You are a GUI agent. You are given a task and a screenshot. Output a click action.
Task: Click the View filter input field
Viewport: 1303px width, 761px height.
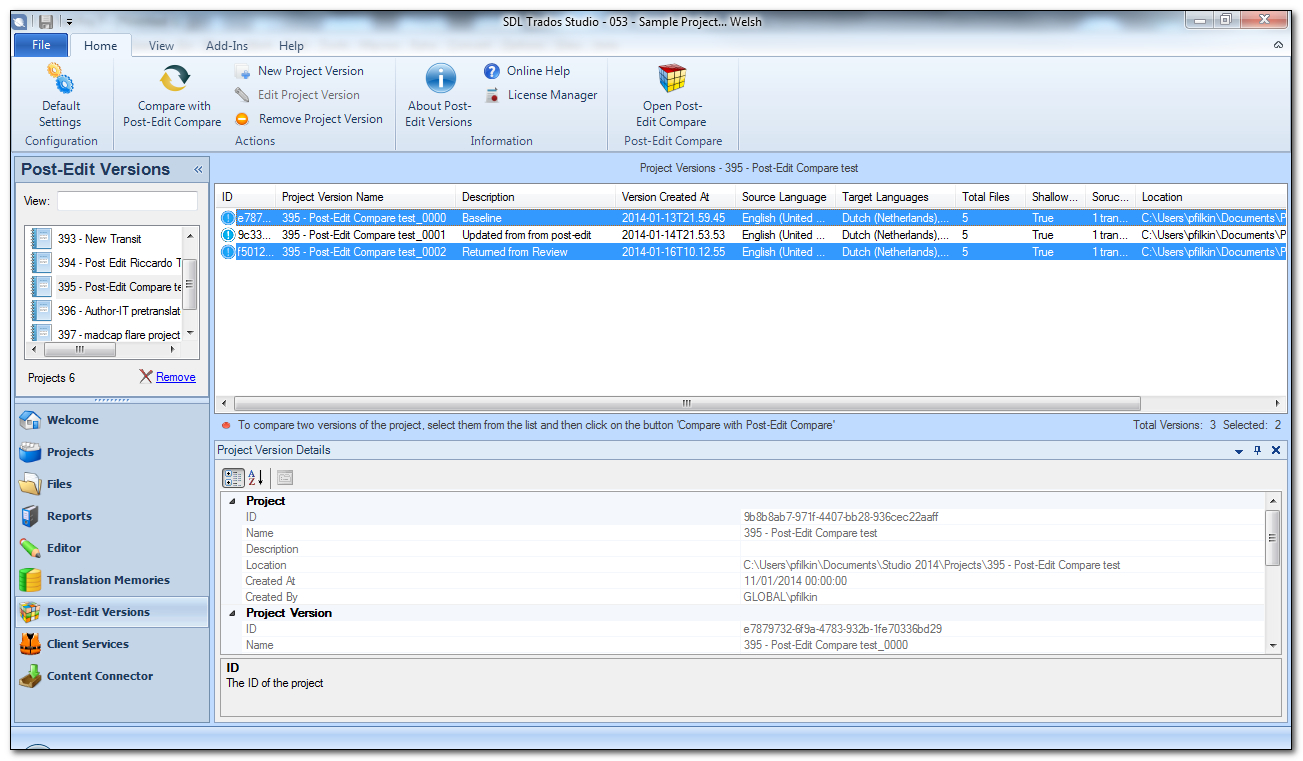coord(127,201)
